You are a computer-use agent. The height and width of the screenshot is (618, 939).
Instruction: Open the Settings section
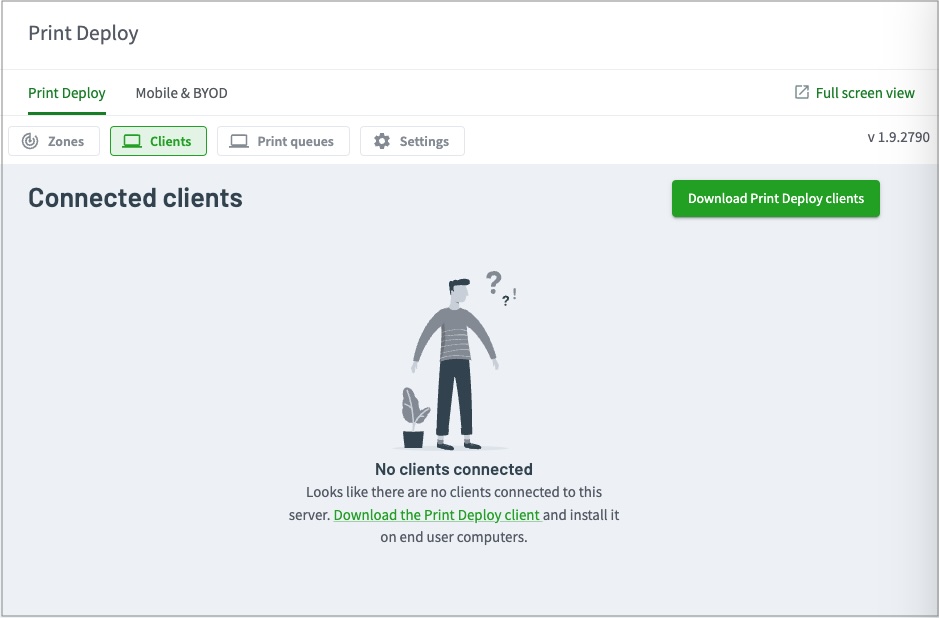pos(412,141)
